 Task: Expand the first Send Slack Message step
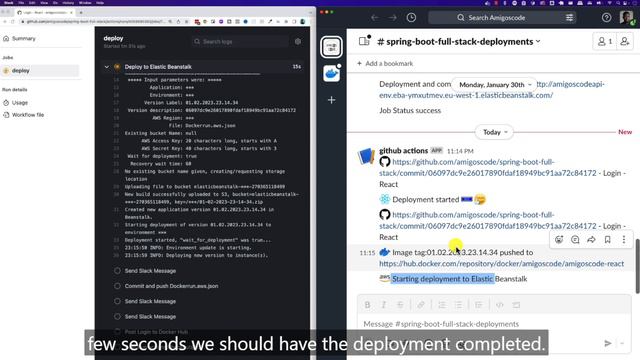(150, 271)
